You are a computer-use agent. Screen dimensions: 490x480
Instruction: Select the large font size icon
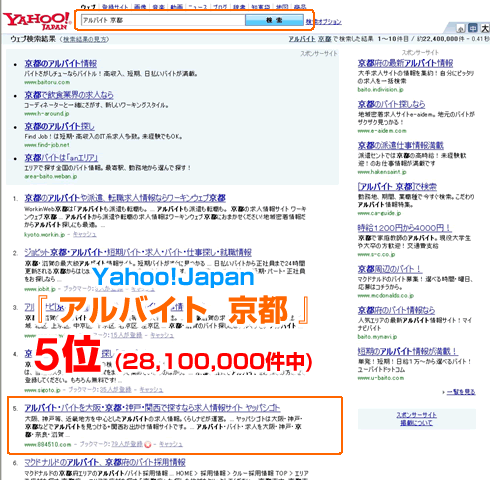[x=485, y=28]
